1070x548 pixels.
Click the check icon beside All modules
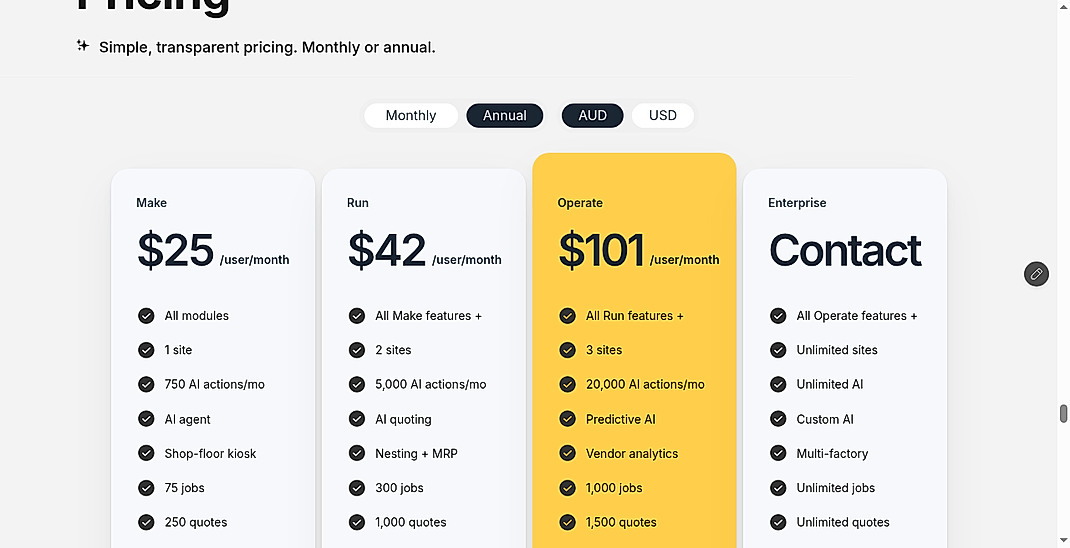[x=146, y=315]
